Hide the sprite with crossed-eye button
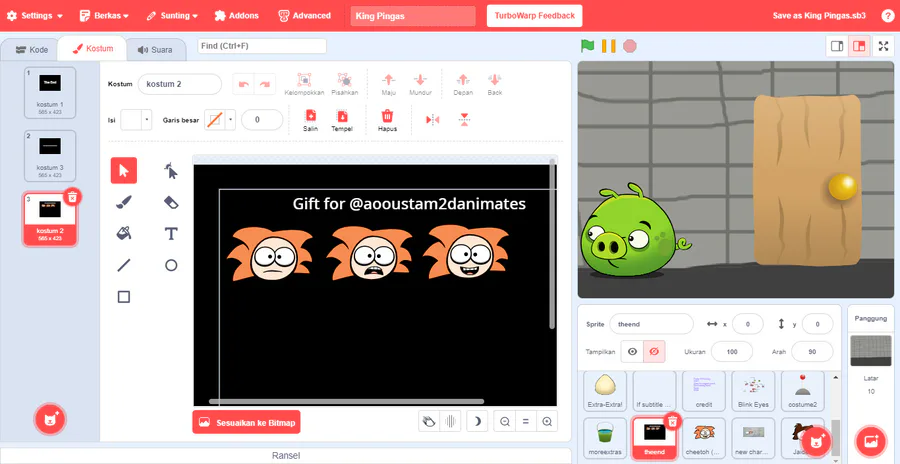This screenshot has width=900, height=464. point(654,351)
